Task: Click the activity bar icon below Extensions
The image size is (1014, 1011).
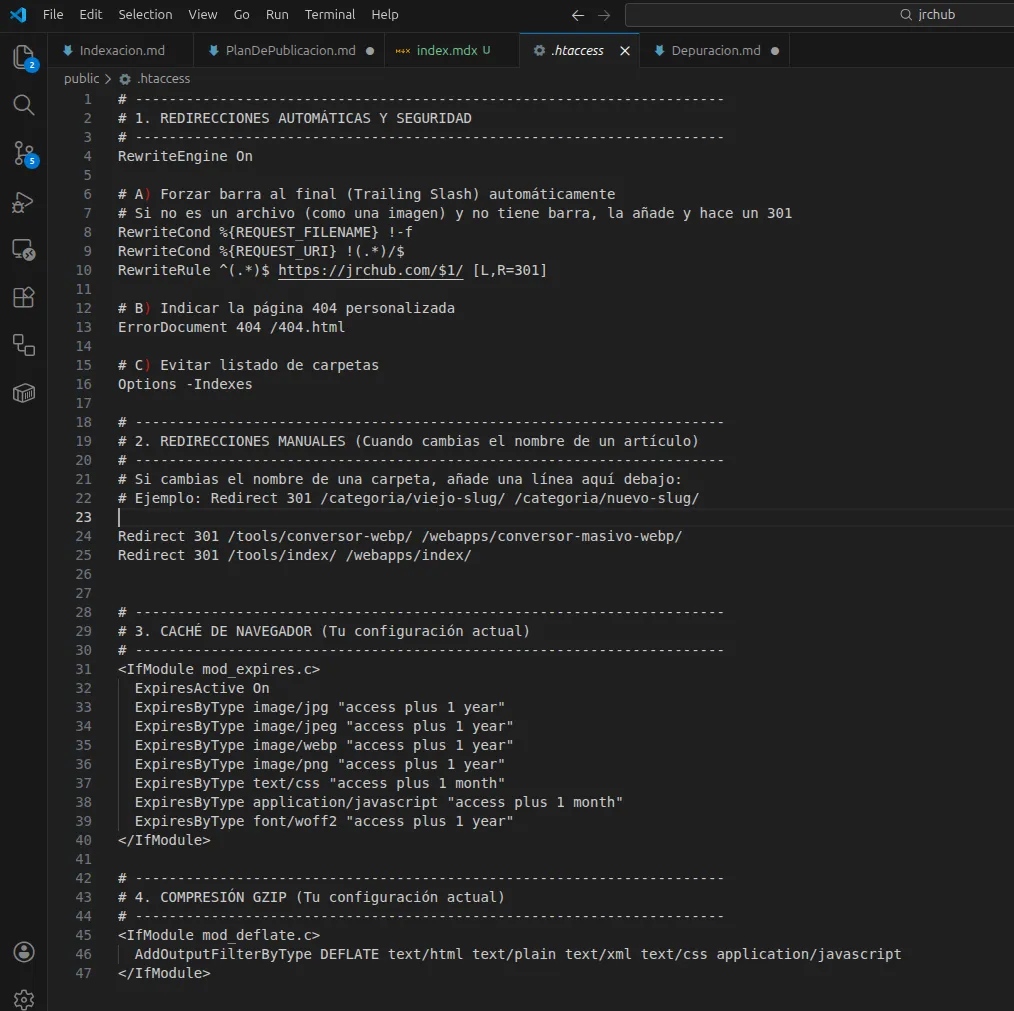Action: [x=24, y=345]
